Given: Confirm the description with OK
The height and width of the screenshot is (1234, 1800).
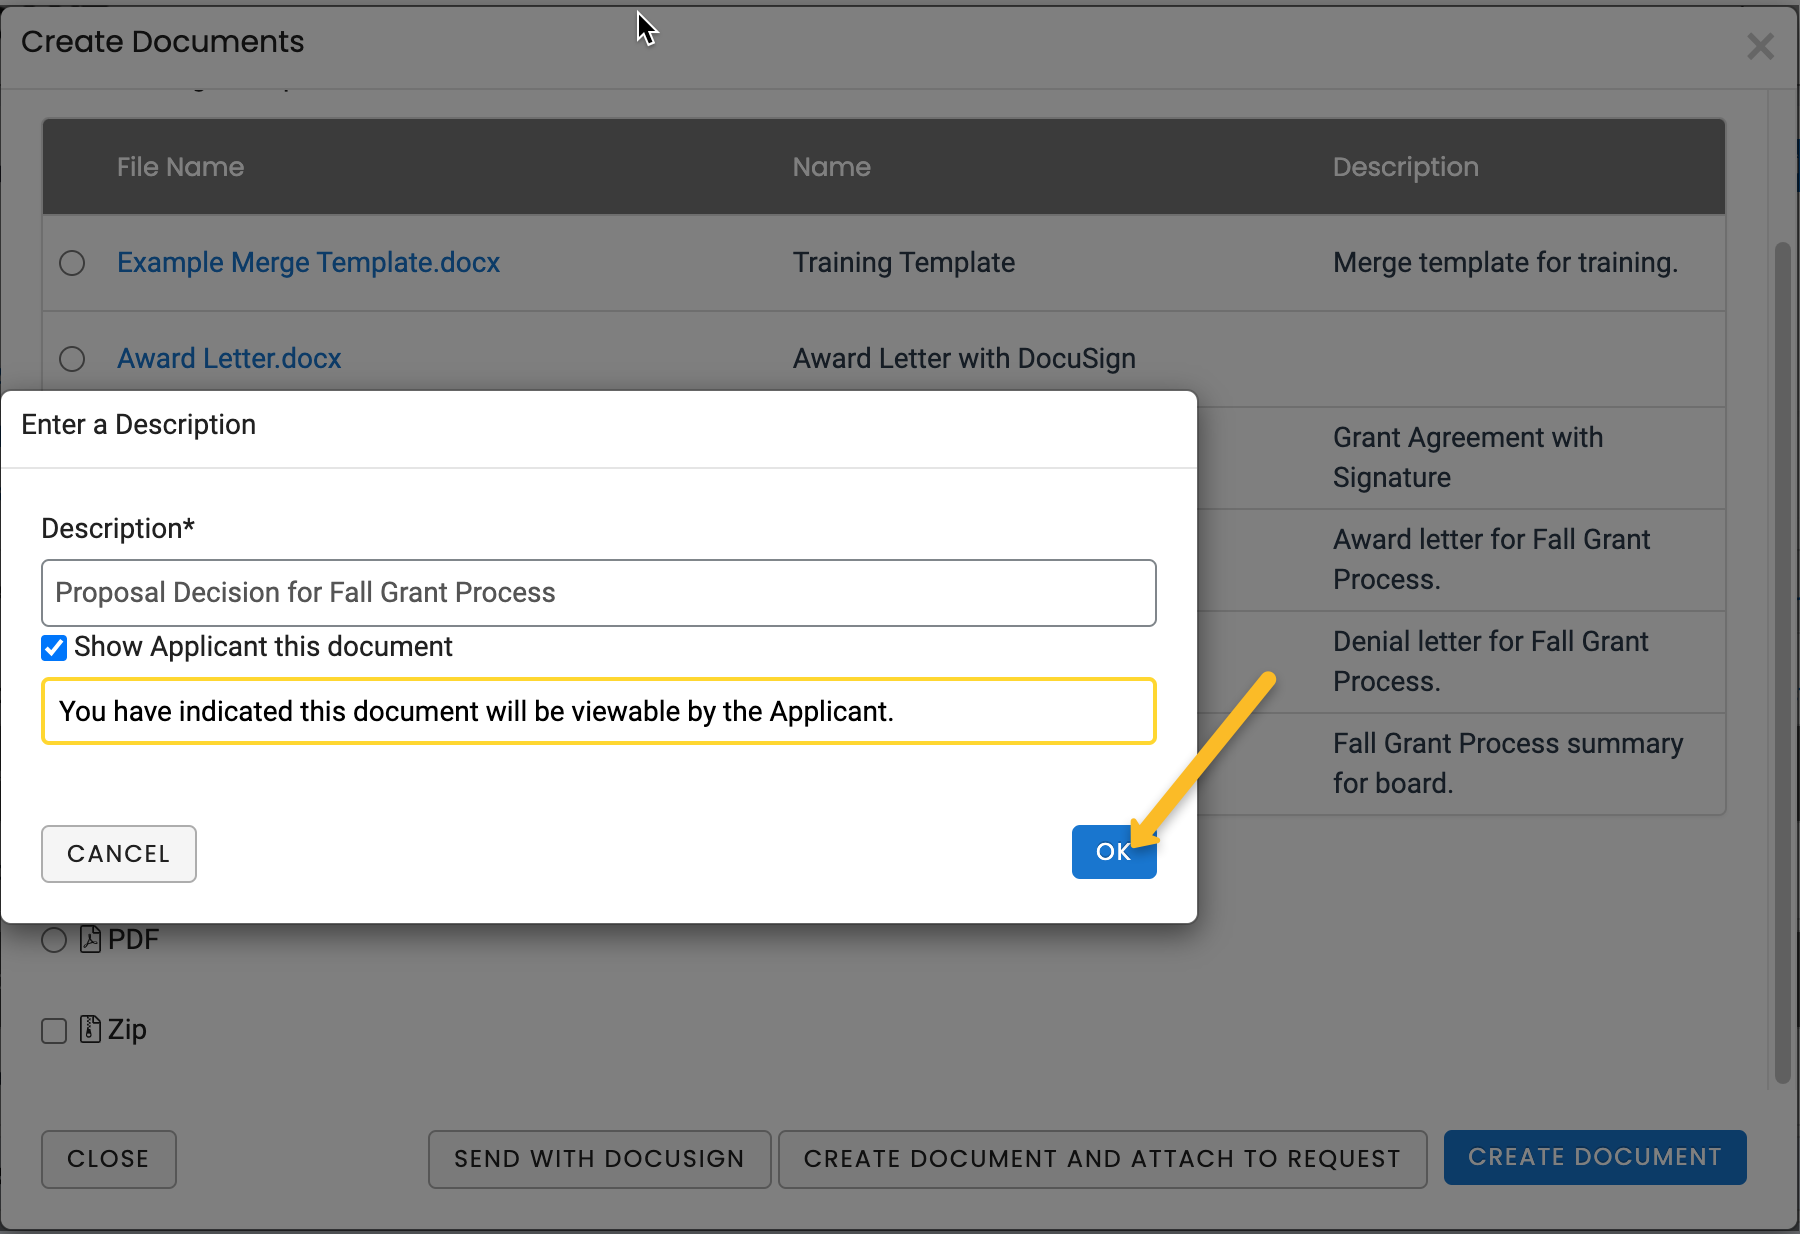Looking at the screenshot, I should (x=1113, y=852).
